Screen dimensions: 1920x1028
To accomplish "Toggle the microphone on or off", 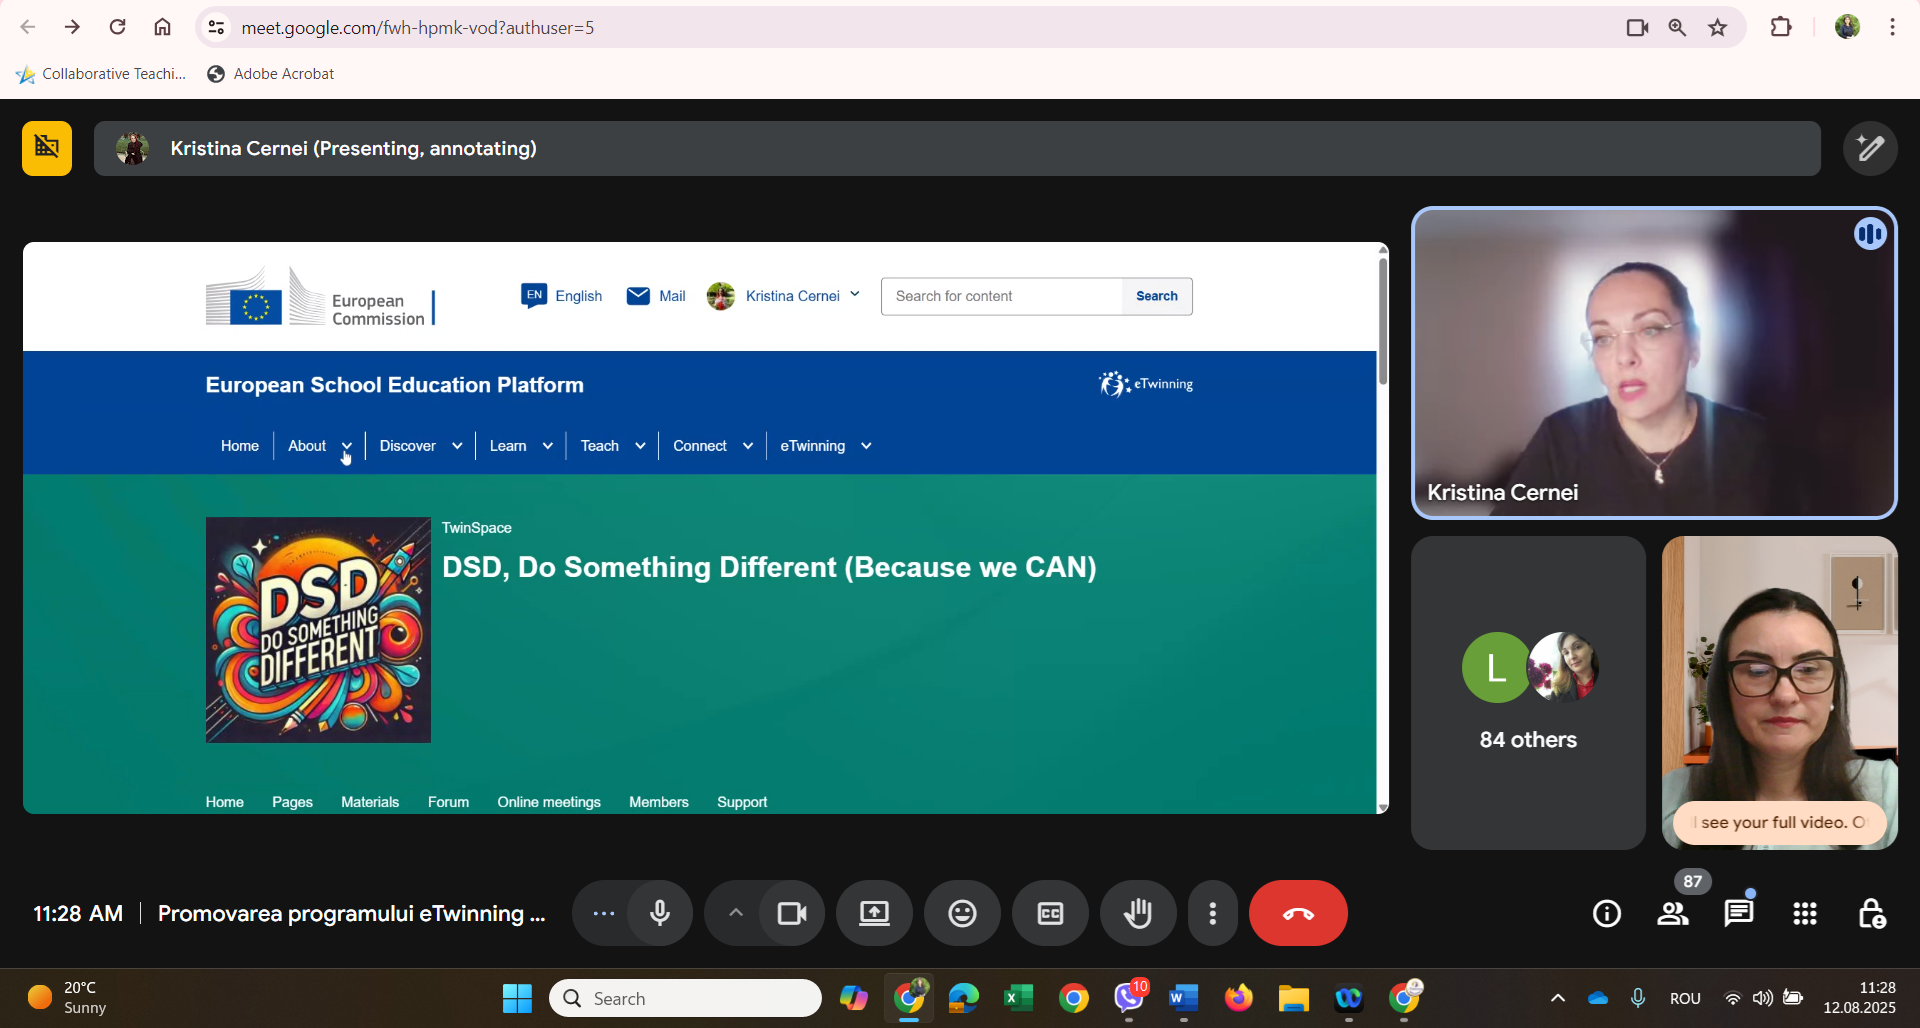I will click(660, 913).
